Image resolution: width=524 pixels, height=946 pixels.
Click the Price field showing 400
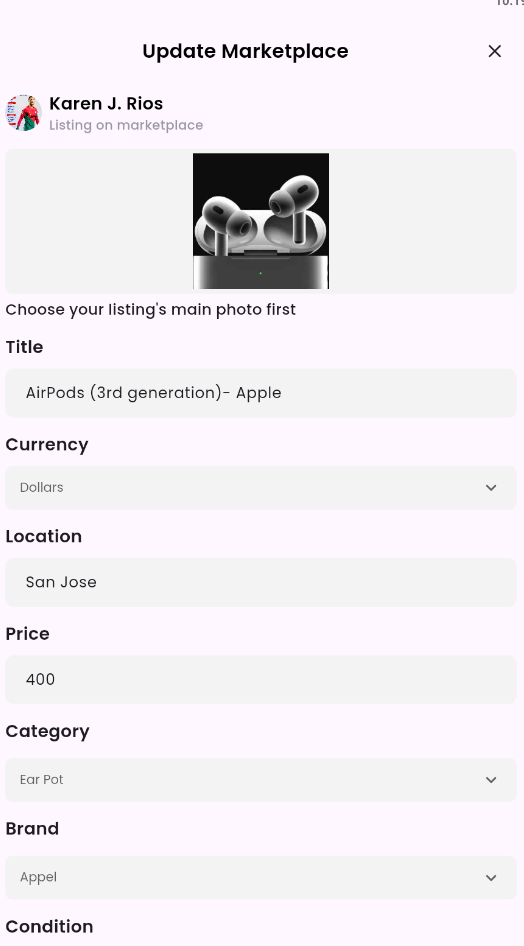tap(261, 679)
